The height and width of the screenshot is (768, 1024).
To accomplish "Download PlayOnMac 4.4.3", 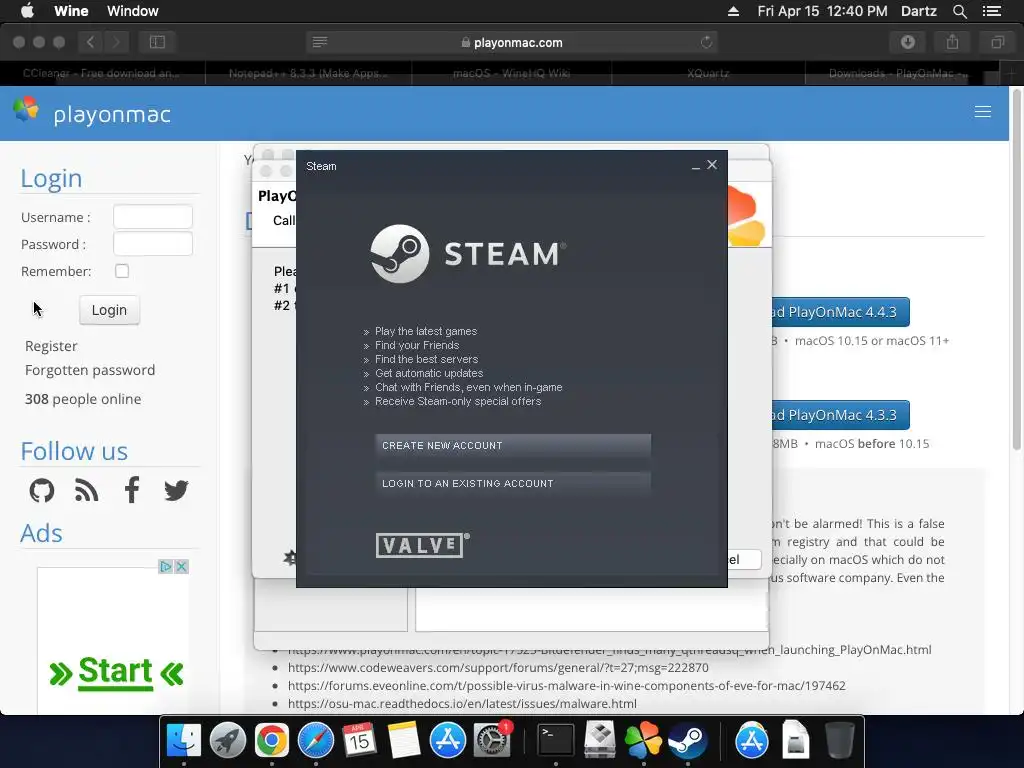I will (840, 312).
